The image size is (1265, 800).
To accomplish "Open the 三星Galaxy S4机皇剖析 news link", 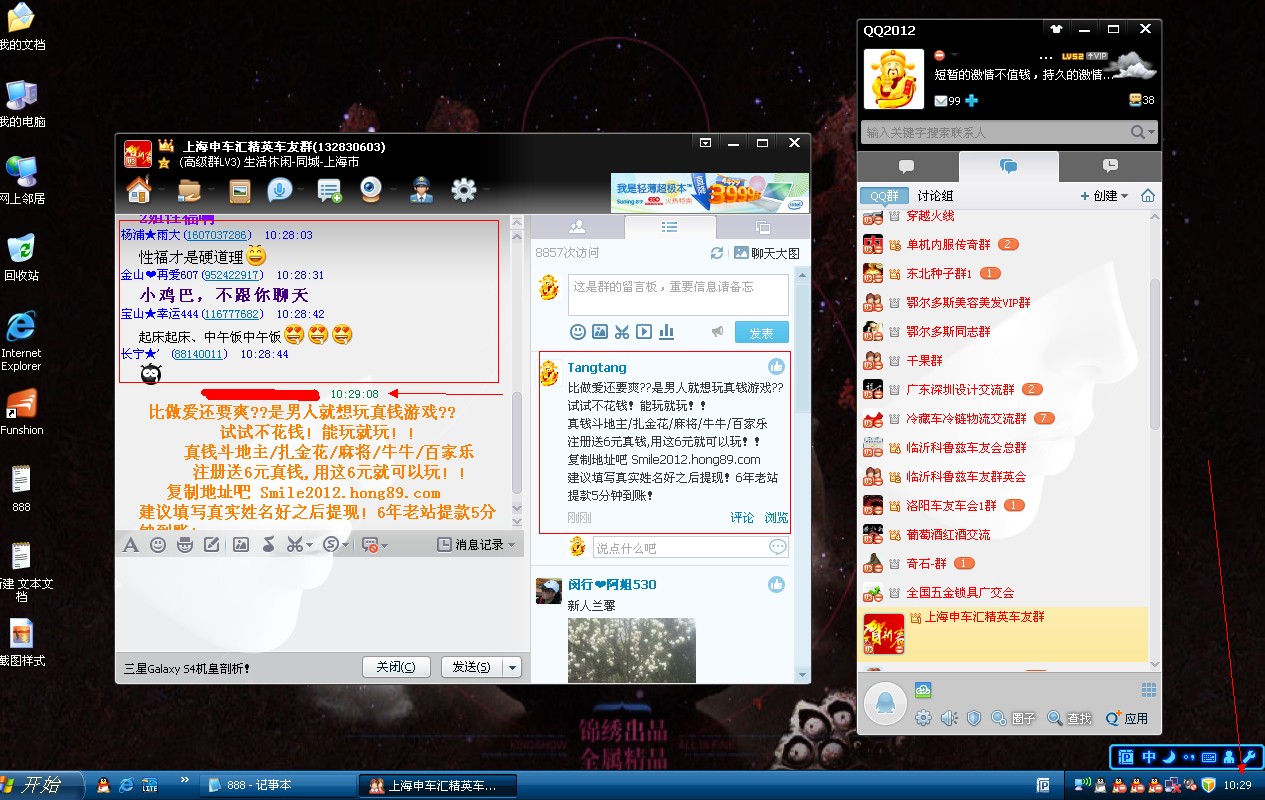I will click(187, 668).
